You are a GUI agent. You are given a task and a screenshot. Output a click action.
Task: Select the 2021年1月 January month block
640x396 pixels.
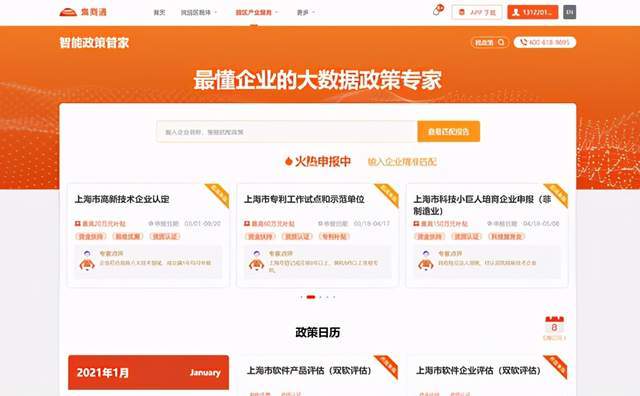[x=149, y=372]
